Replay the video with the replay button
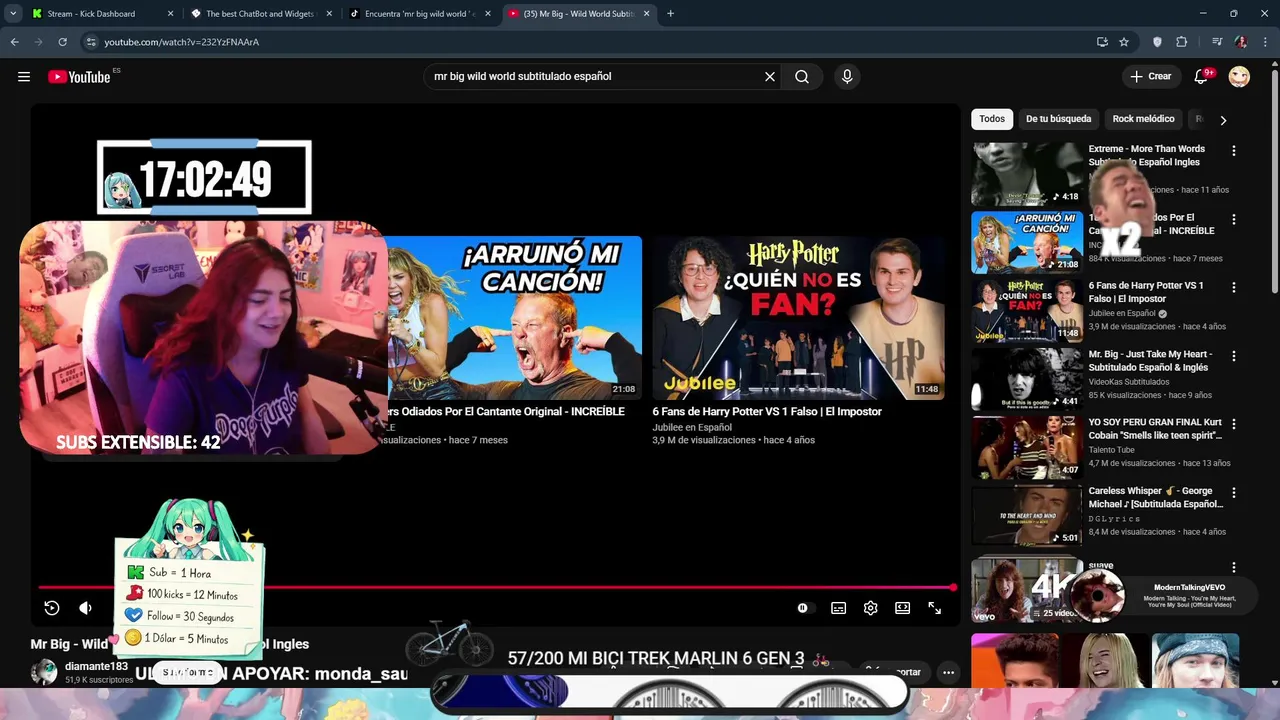This screenshot has width=1280, height=720. 52,608
